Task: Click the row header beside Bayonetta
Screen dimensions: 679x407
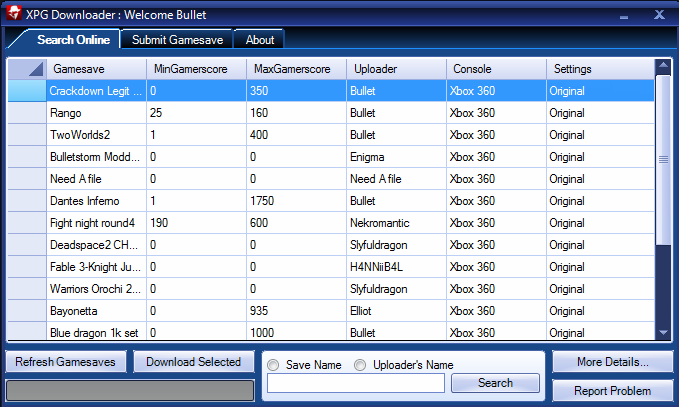Action: pos(27,311)
